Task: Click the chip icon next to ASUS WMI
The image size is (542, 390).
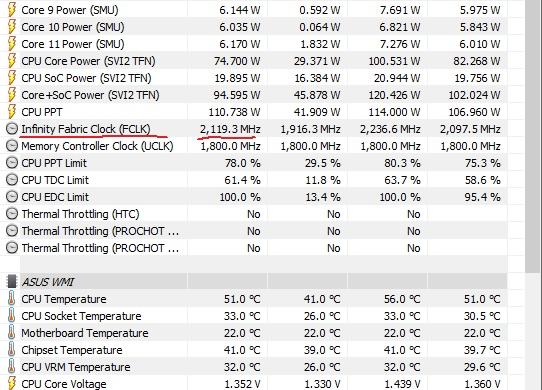Action: tap(12, 281)
